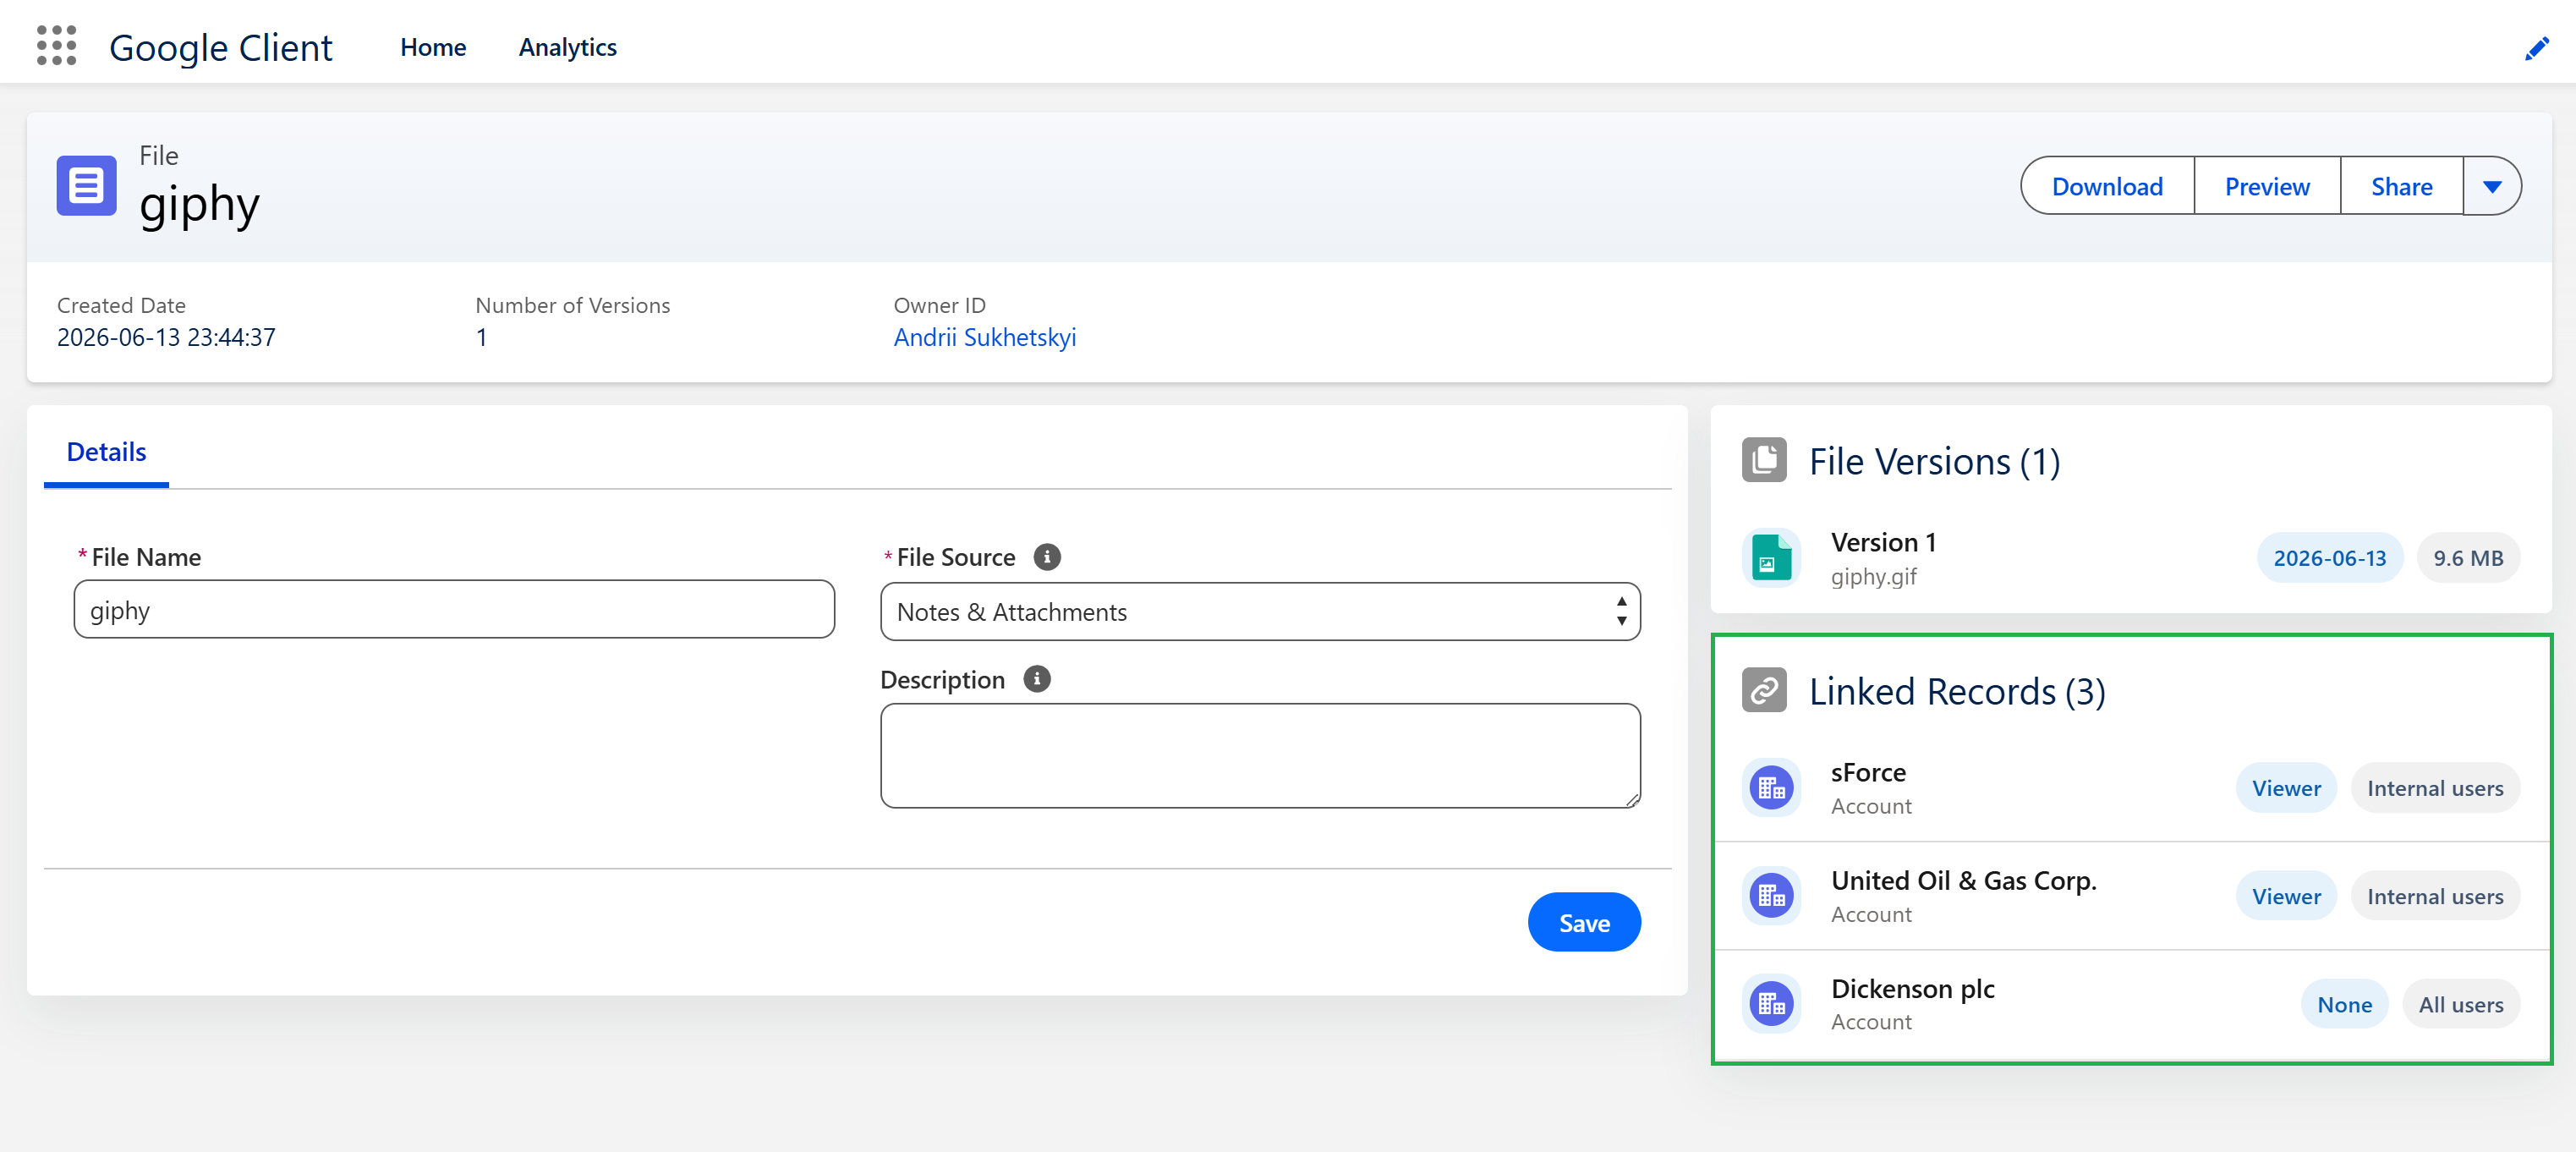Click the Share button
This screenshot has height=1152, width=2576.
[x=2401, y=186]
